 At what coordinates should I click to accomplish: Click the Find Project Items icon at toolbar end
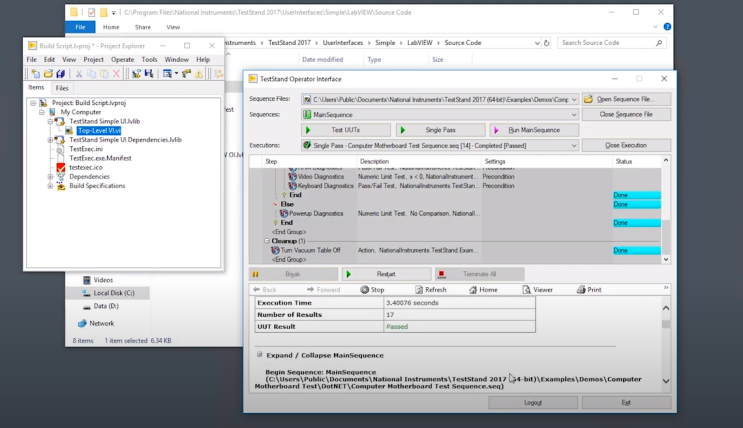coord(218,73)
